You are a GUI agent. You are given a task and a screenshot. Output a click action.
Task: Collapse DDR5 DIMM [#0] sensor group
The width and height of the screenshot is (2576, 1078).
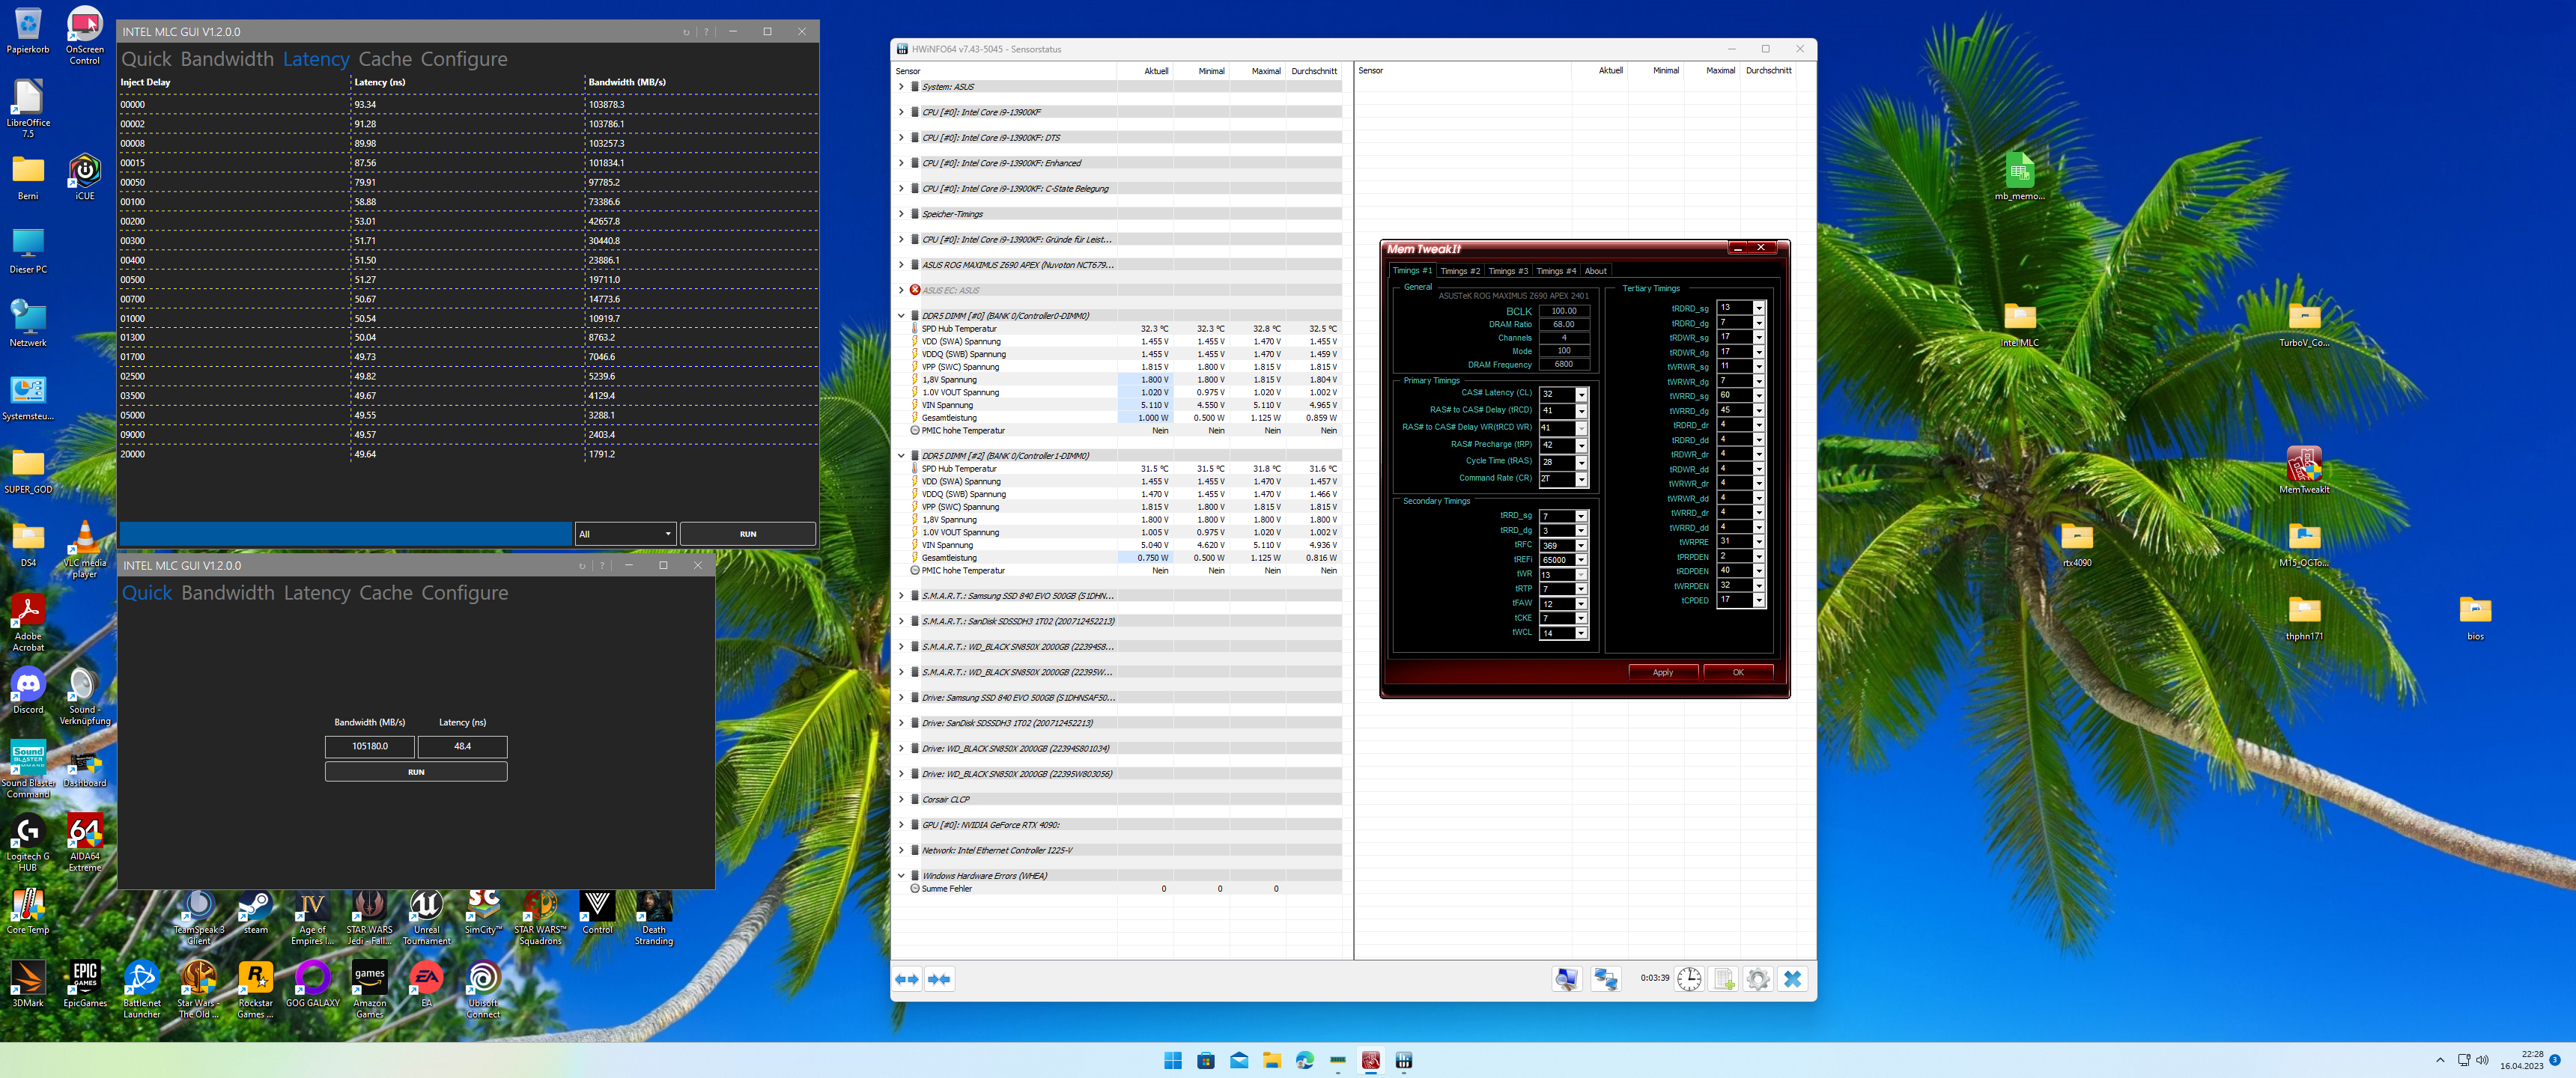(901, 316)
